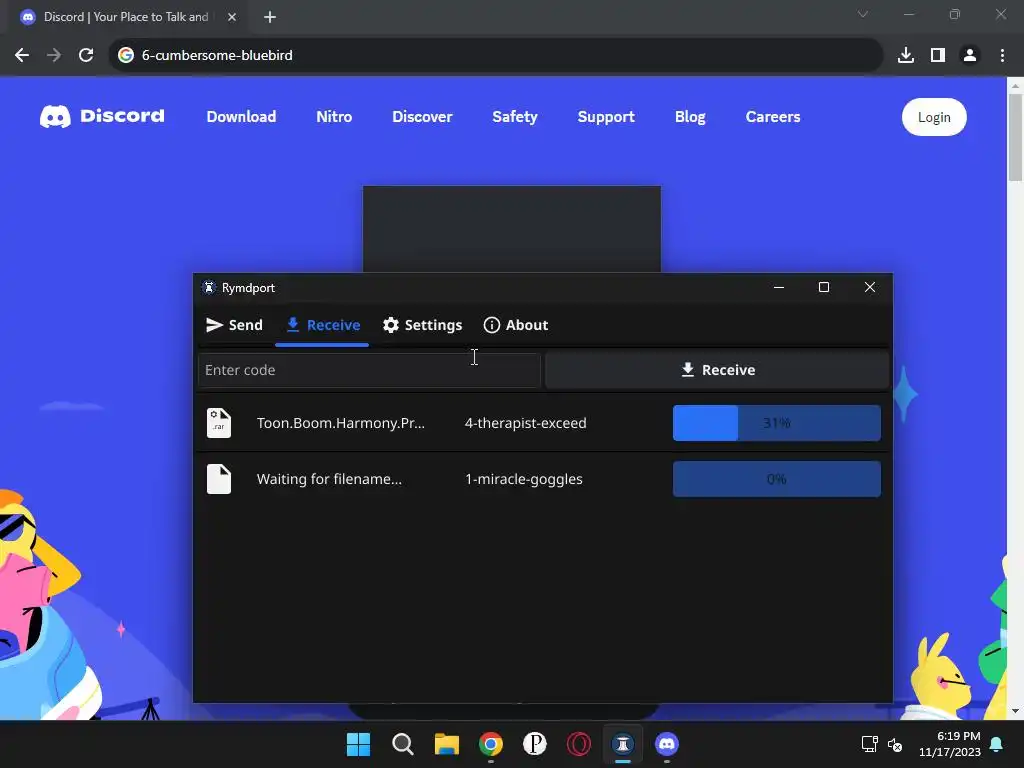1024x768 pixels.
Task: Select the code 1-miracle-goggles
Action: (x=524, y=479)
